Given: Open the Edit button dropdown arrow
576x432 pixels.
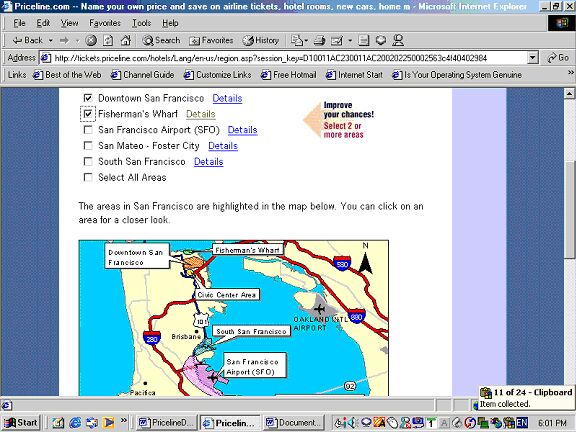Looking at the screenshot, I should (350, 40).
